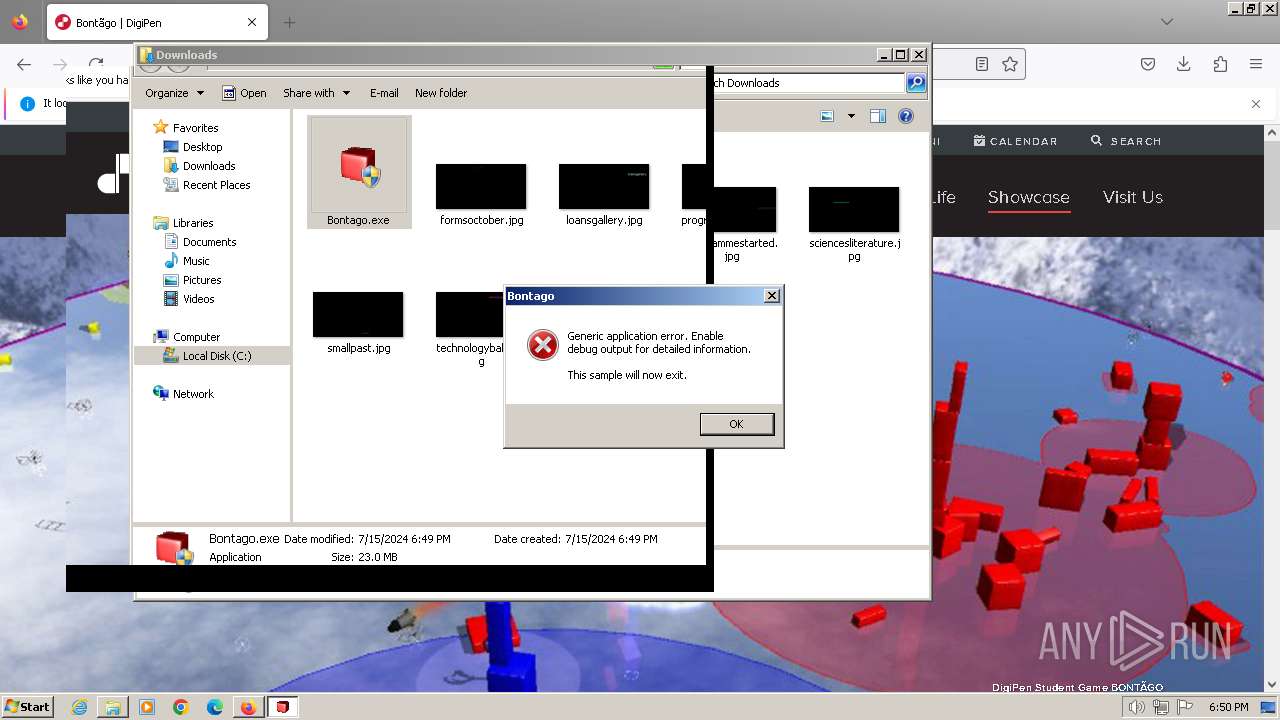Dismiss the Firefox notification bar
Image resolution: width=1280 pixels, height=720 pixels.
pyautogui.click(x=1256, y=104)
